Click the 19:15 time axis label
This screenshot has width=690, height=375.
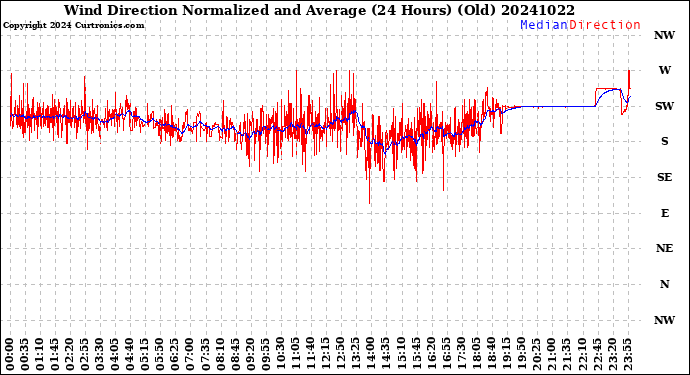(x=506, y=354)
